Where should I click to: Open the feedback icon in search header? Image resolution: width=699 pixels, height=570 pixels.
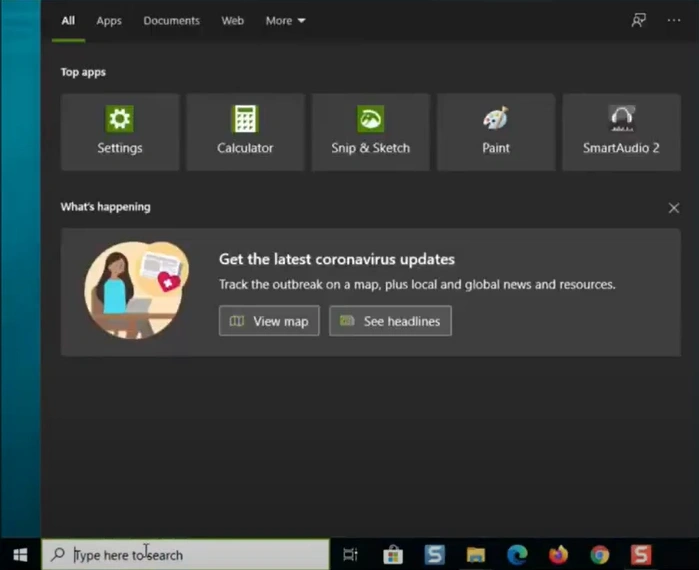pyautogui.click(x=638, y=21)
